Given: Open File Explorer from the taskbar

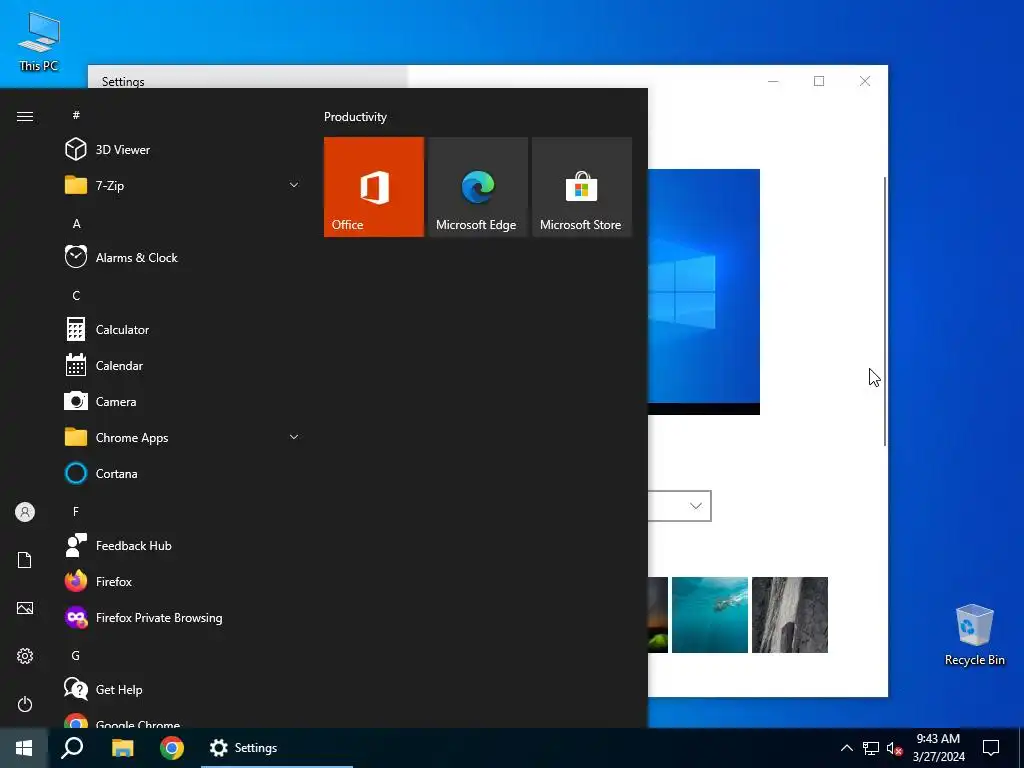Looking at the screenshot, I should click(x=123, y=748).
